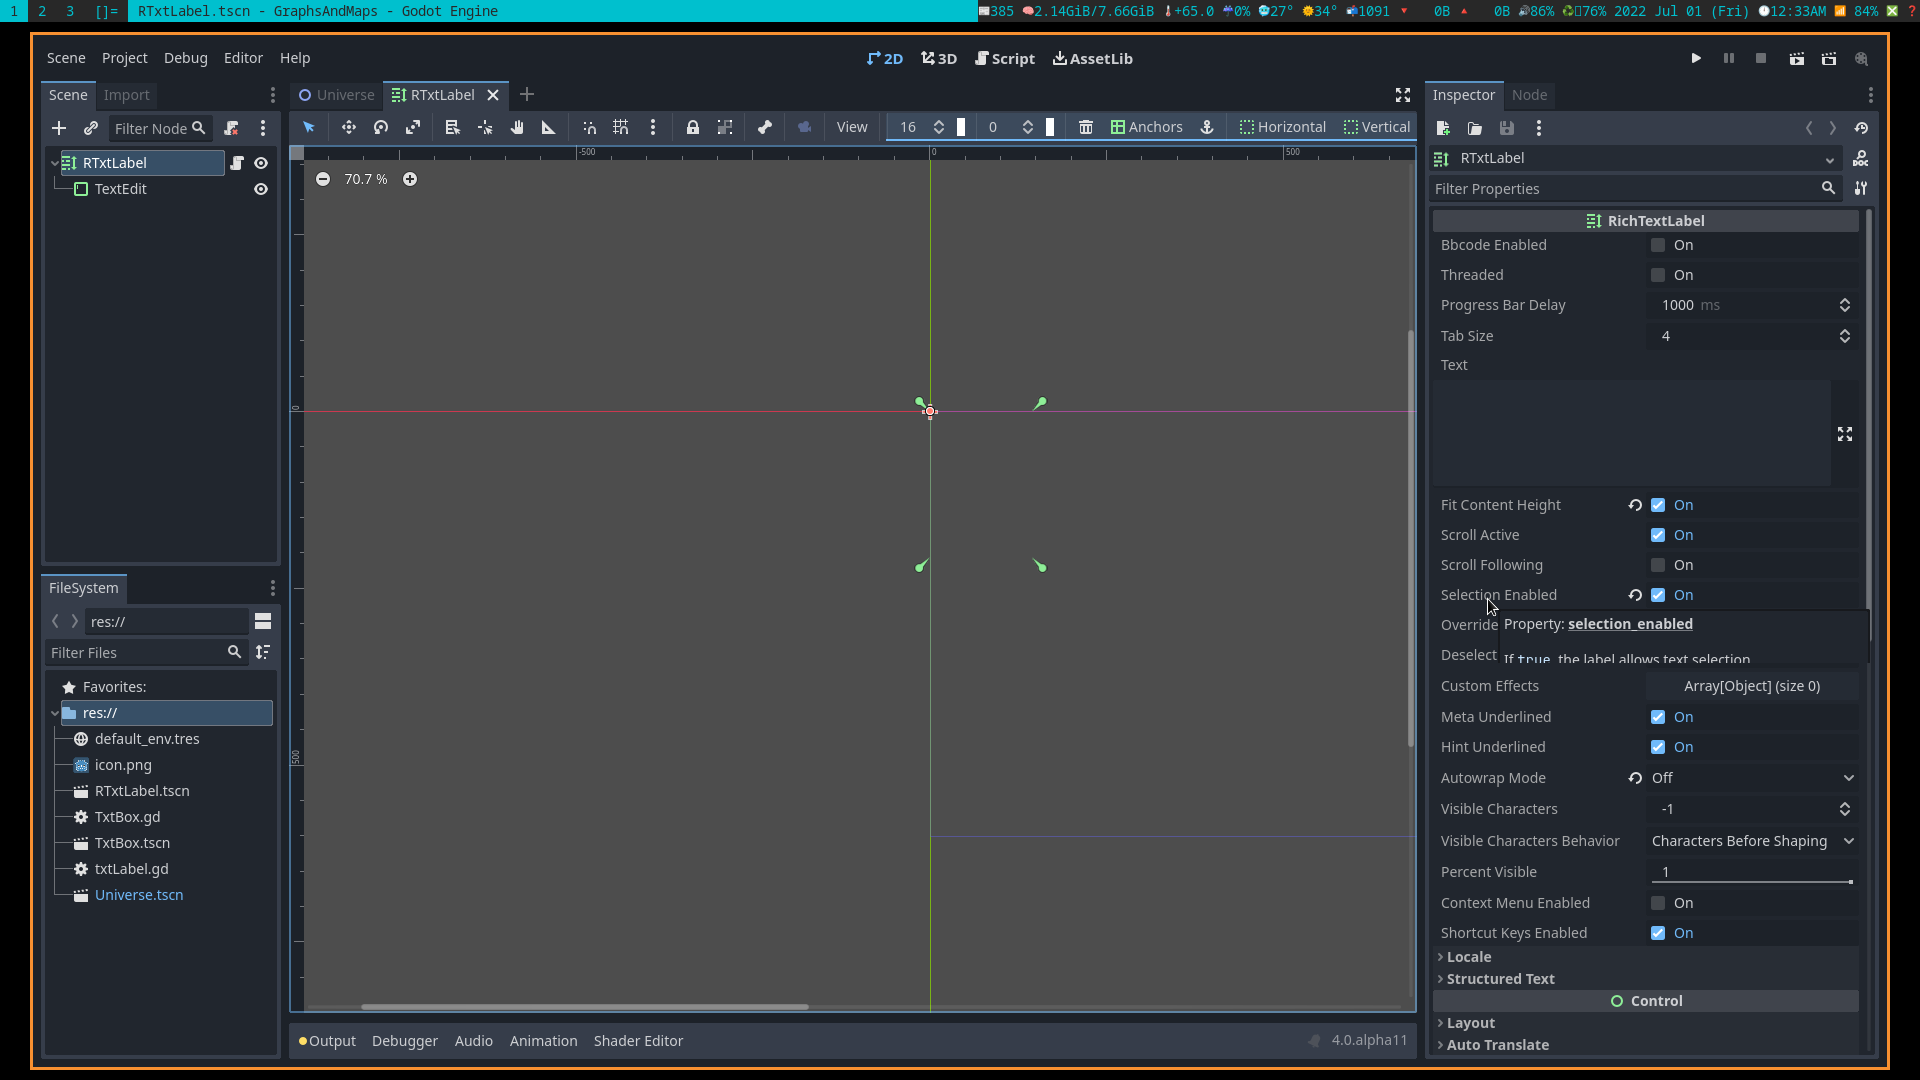The height and width of the screenshot is (1080, 1920).
Task: Enable Bbcode Enabled checkbox
Action: click(1659, 245)
